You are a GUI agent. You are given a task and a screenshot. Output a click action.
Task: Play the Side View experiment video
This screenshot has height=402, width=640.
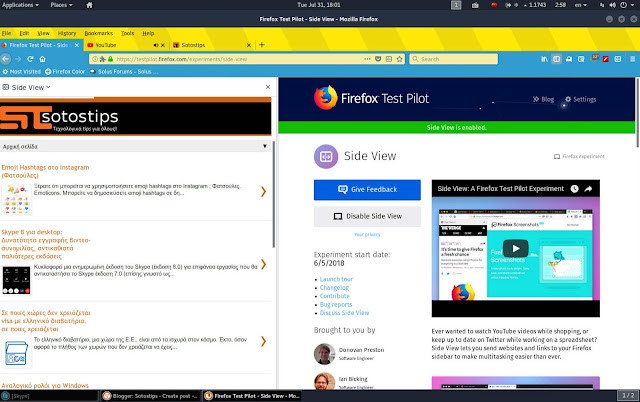point(516,248)
